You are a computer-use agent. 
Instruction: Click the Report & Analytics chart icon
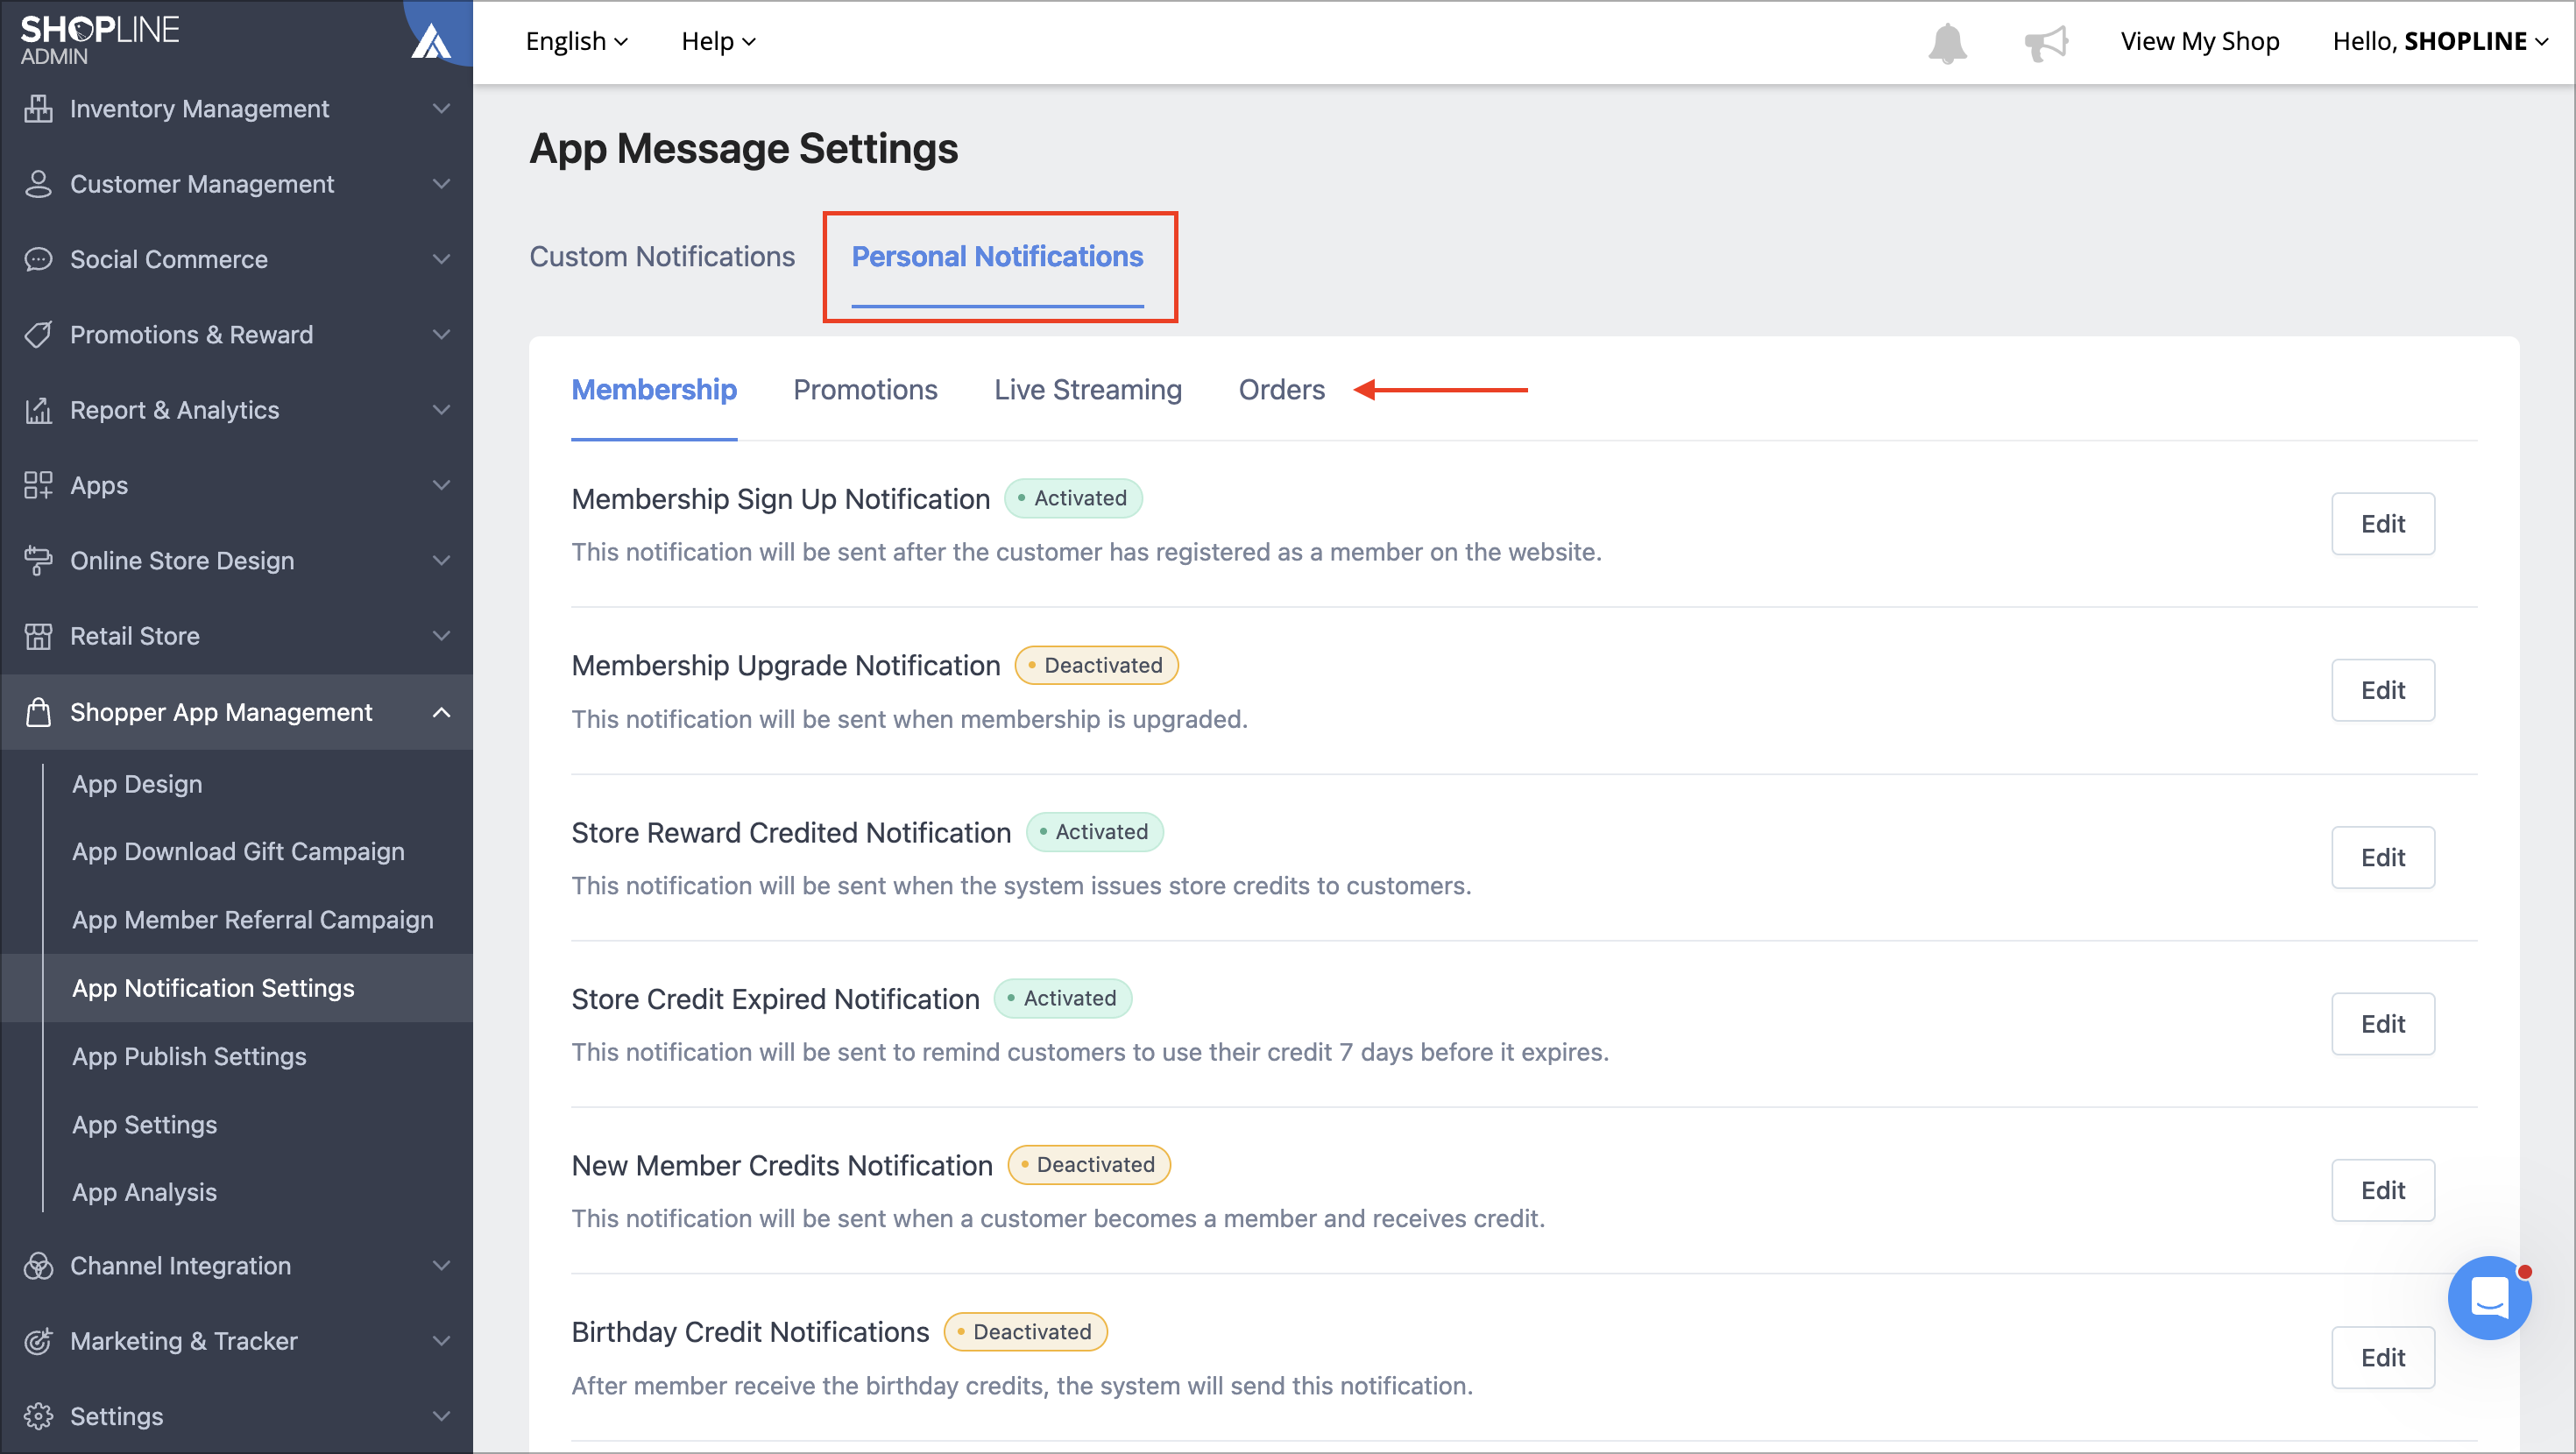38,410
